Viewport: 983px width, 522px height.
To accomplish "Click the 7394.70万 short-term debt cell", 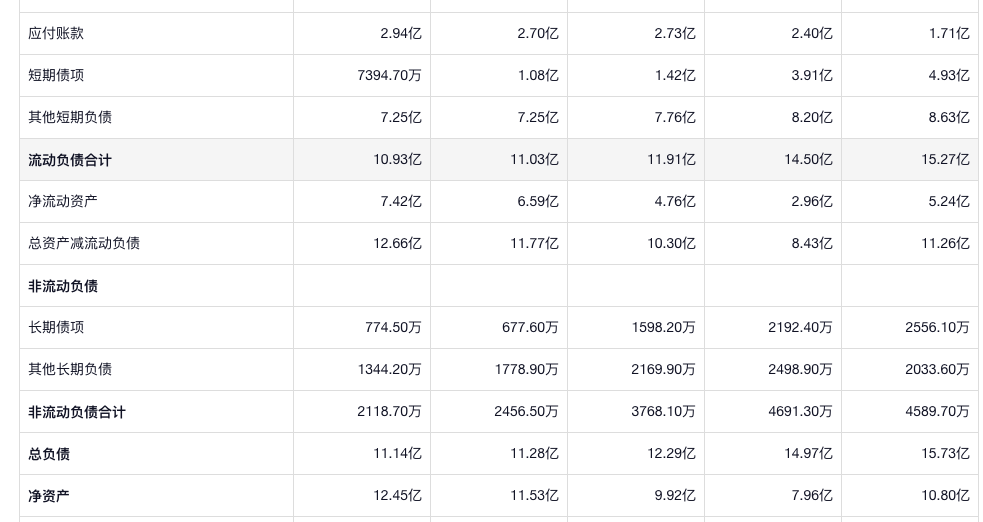I will coord(389,75).
